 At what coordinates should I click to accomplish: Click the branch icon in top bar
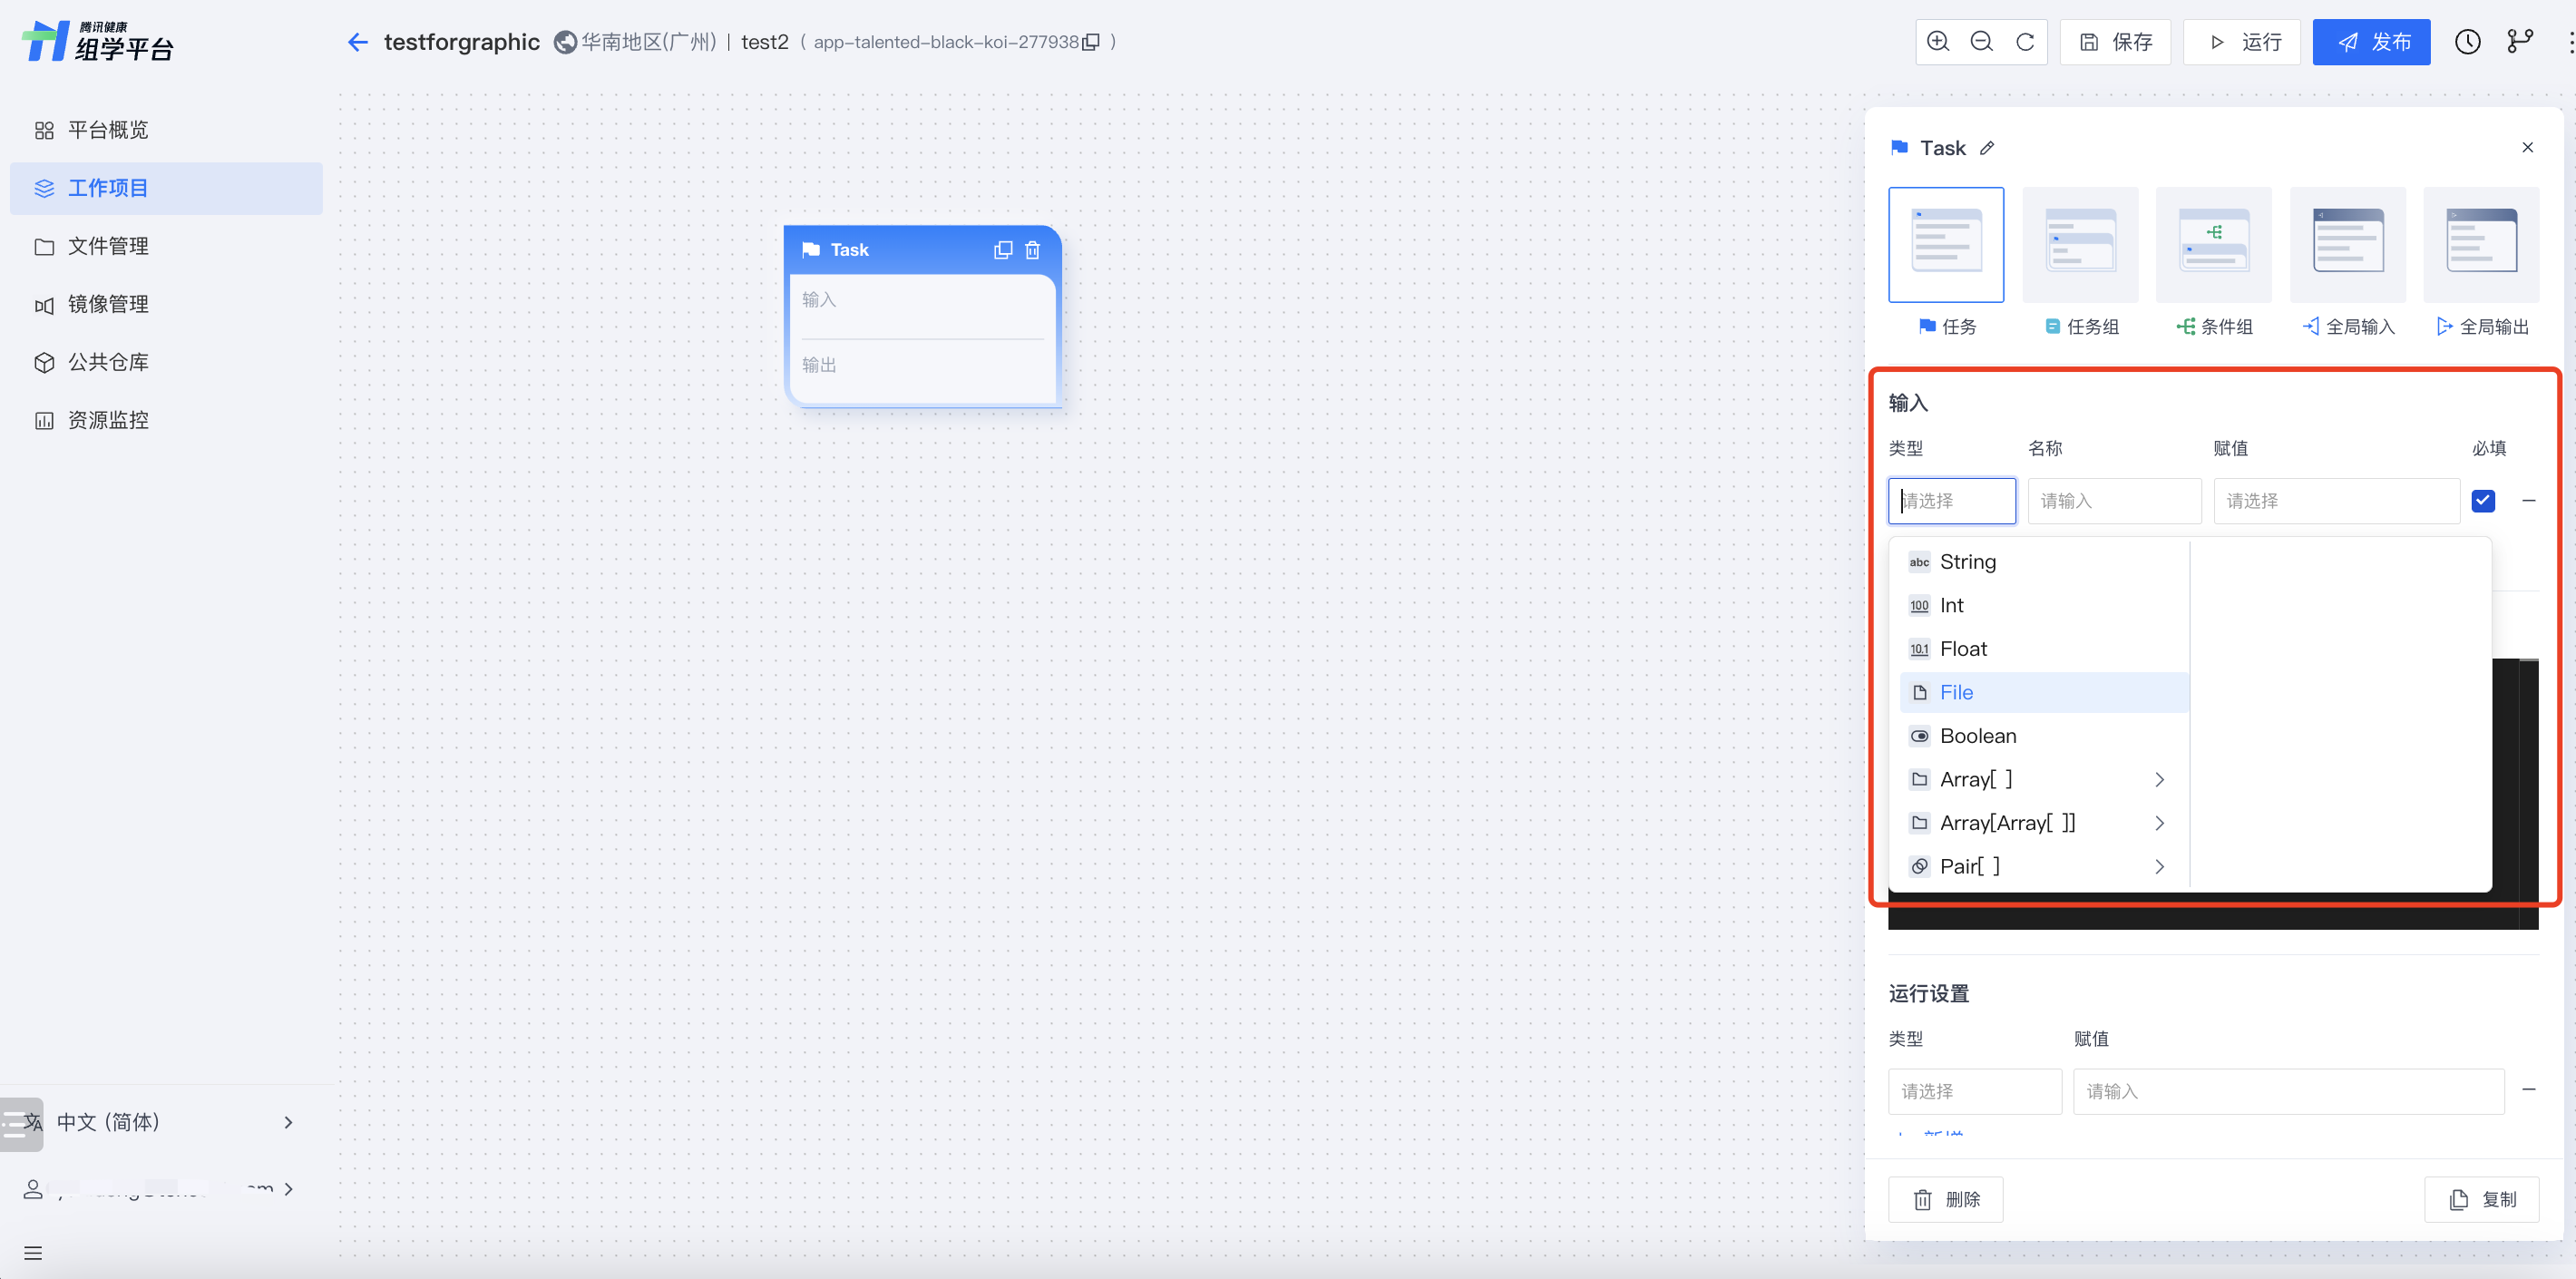[x=2520, y=42]
